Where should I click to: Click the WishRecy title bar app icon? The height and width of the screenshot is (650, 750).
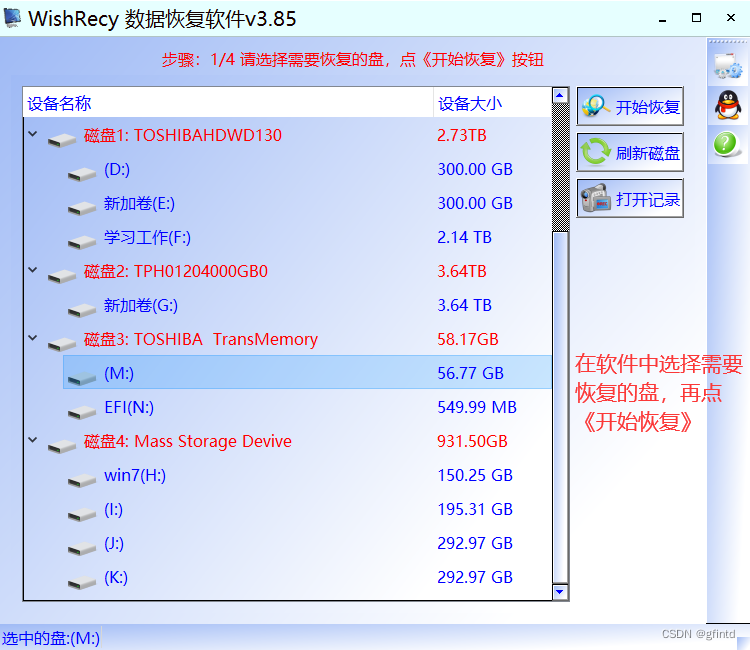pyautogui.click(x=12, y=18)
